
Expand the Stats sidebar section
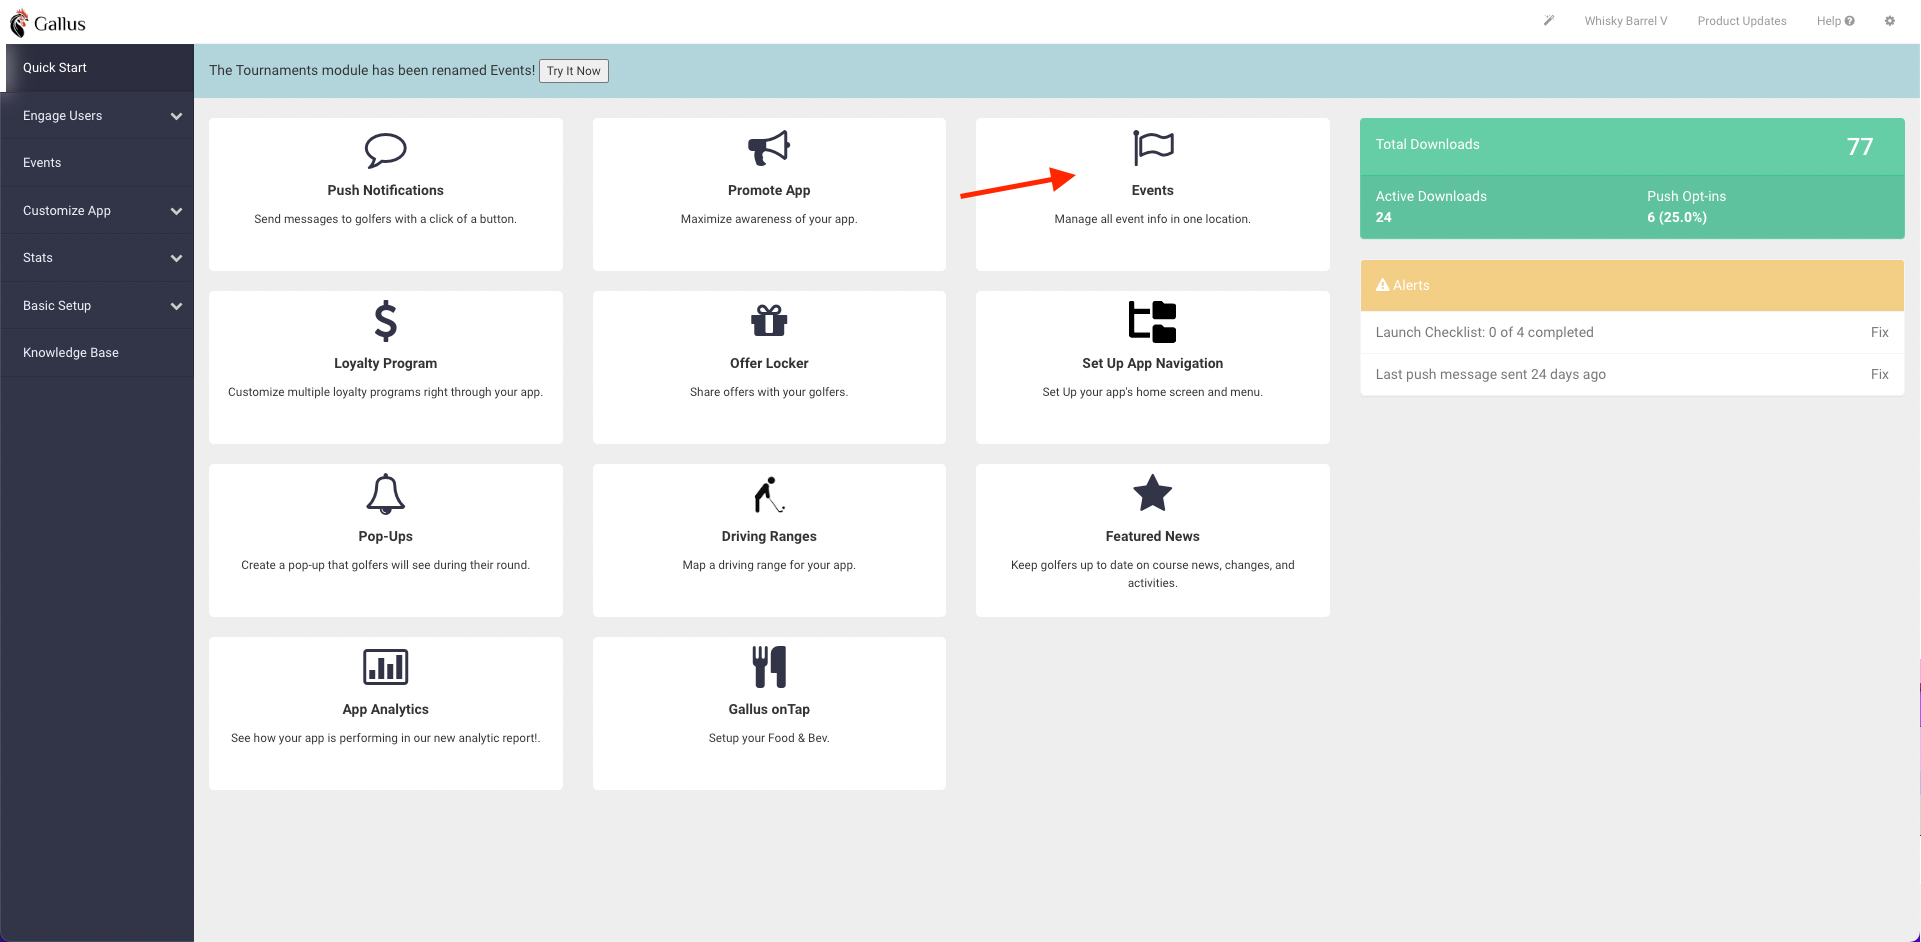point(97,258)
